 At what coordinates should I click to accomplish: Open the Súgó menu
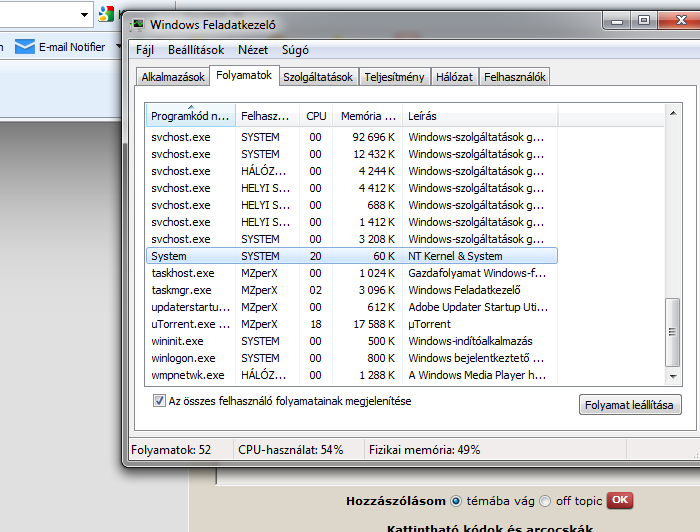coord(295,50)
